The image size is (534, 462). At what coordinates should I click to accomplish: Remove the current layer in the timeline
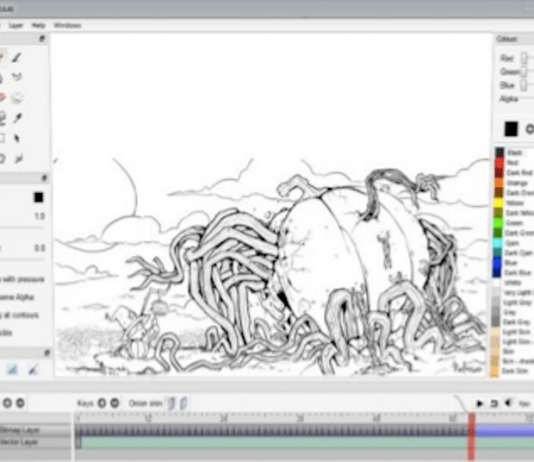[x=20, y=403]
